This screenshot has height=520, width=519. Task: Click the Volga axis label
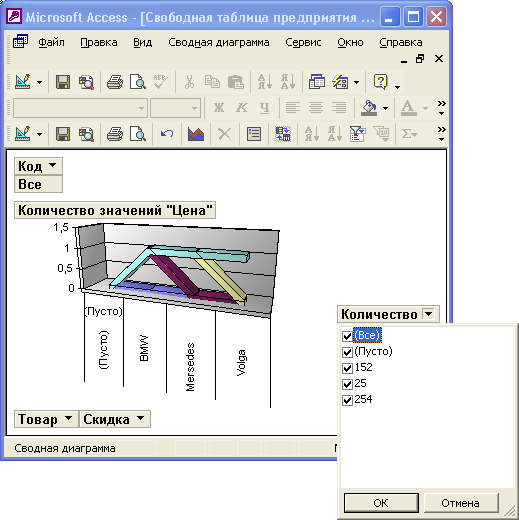pos(241,363)
